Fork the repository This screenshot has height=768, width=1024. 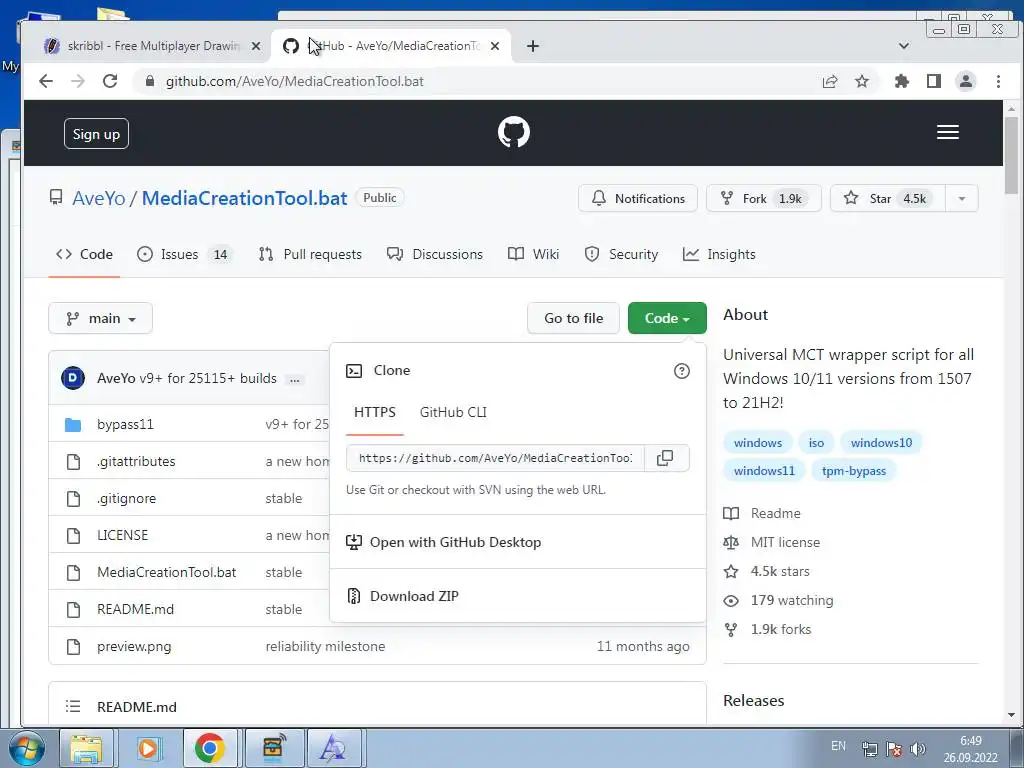tap(763, 199)
